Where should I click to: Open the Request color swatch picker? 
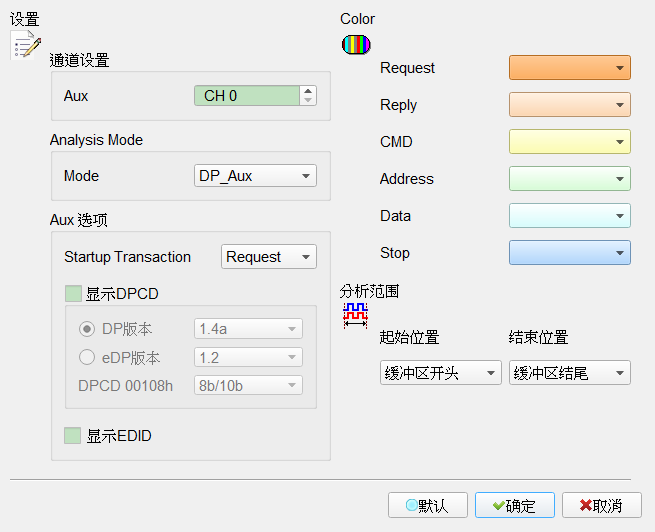point(570,68)
